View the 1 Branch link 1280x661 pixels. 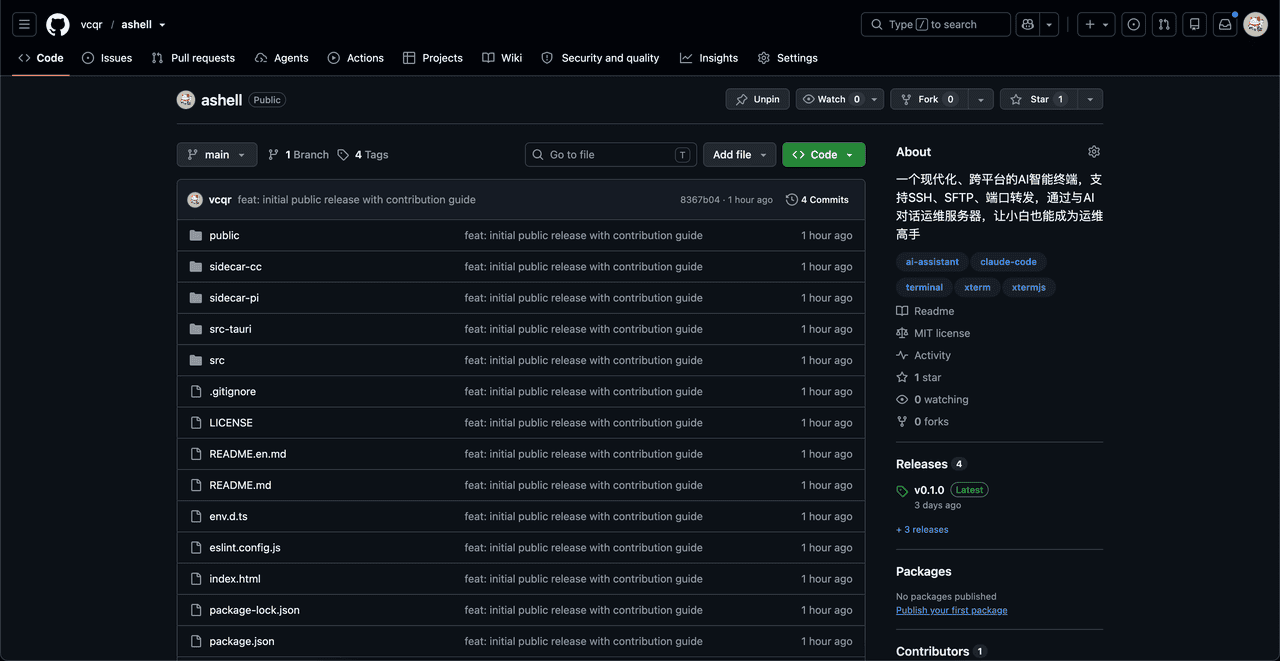pyautogui.click(x=298, y=155)
